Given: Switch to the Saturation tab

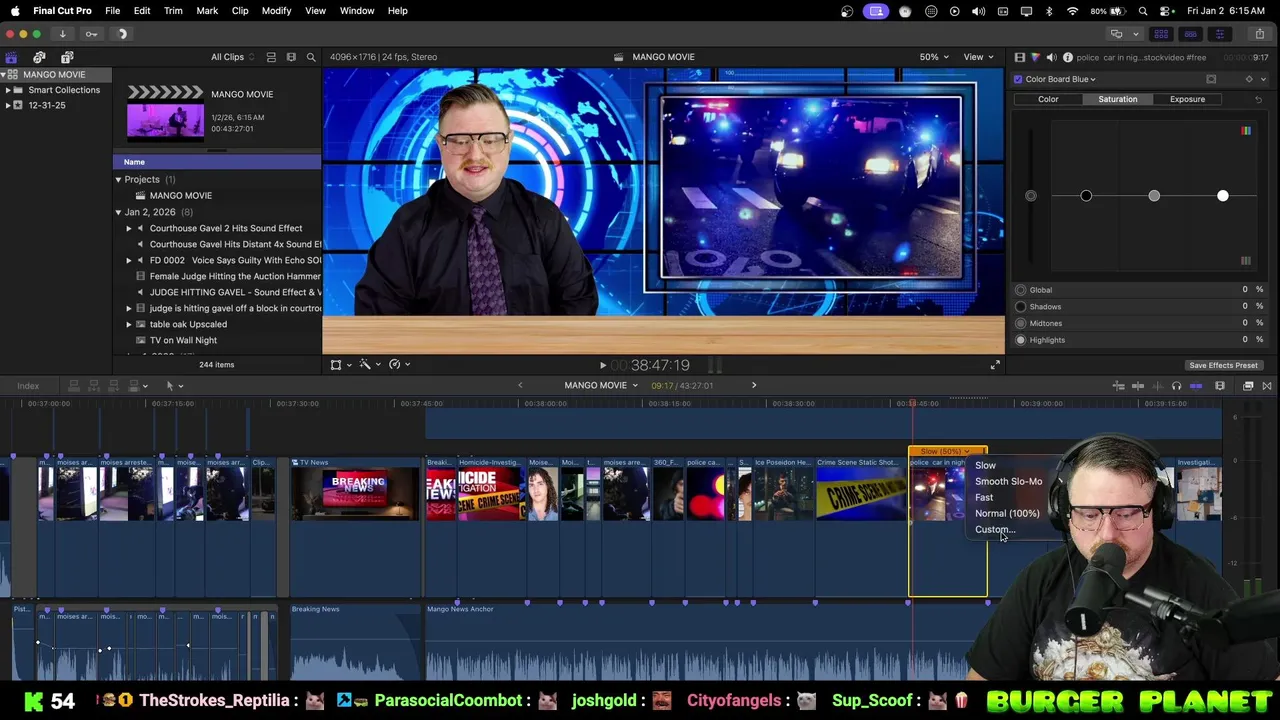Looking at the screenshot, I should [x=1117, y=99].
